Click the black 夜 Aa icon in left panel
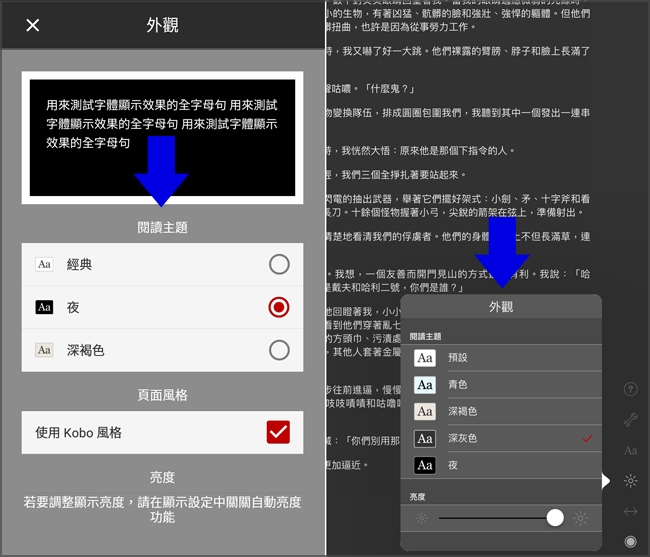 coord(44,307)
